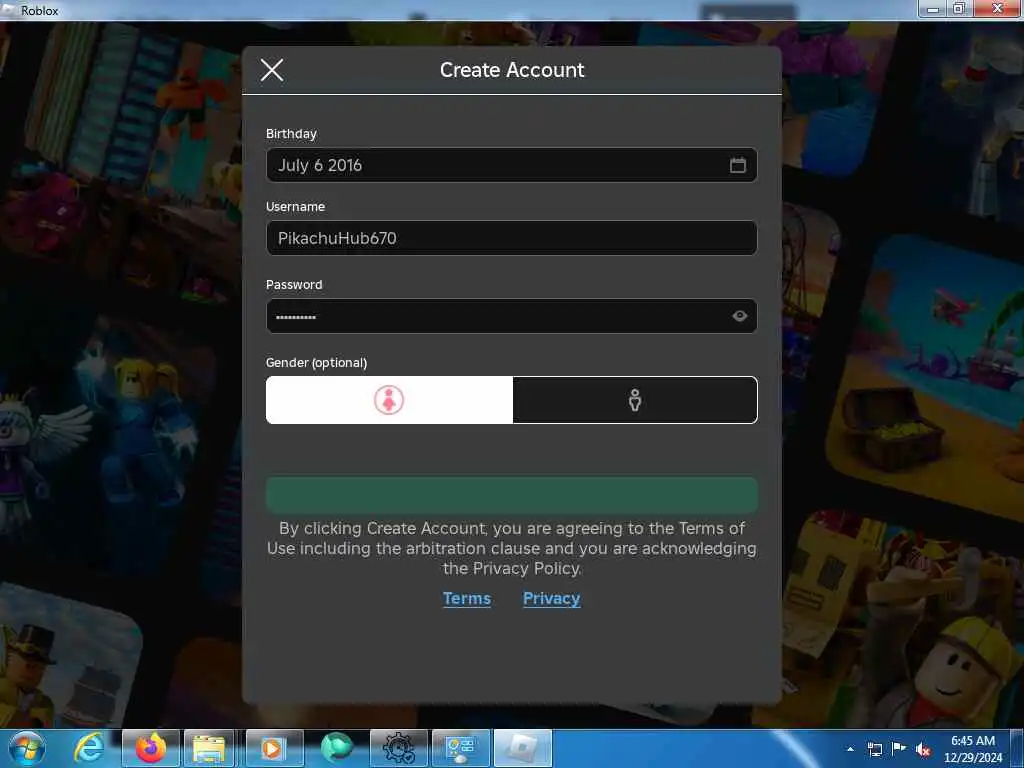Click the muted volume tray icon
Image resolution: width=1024 pixels, height=768 pixels.
(x=923, y=749)
